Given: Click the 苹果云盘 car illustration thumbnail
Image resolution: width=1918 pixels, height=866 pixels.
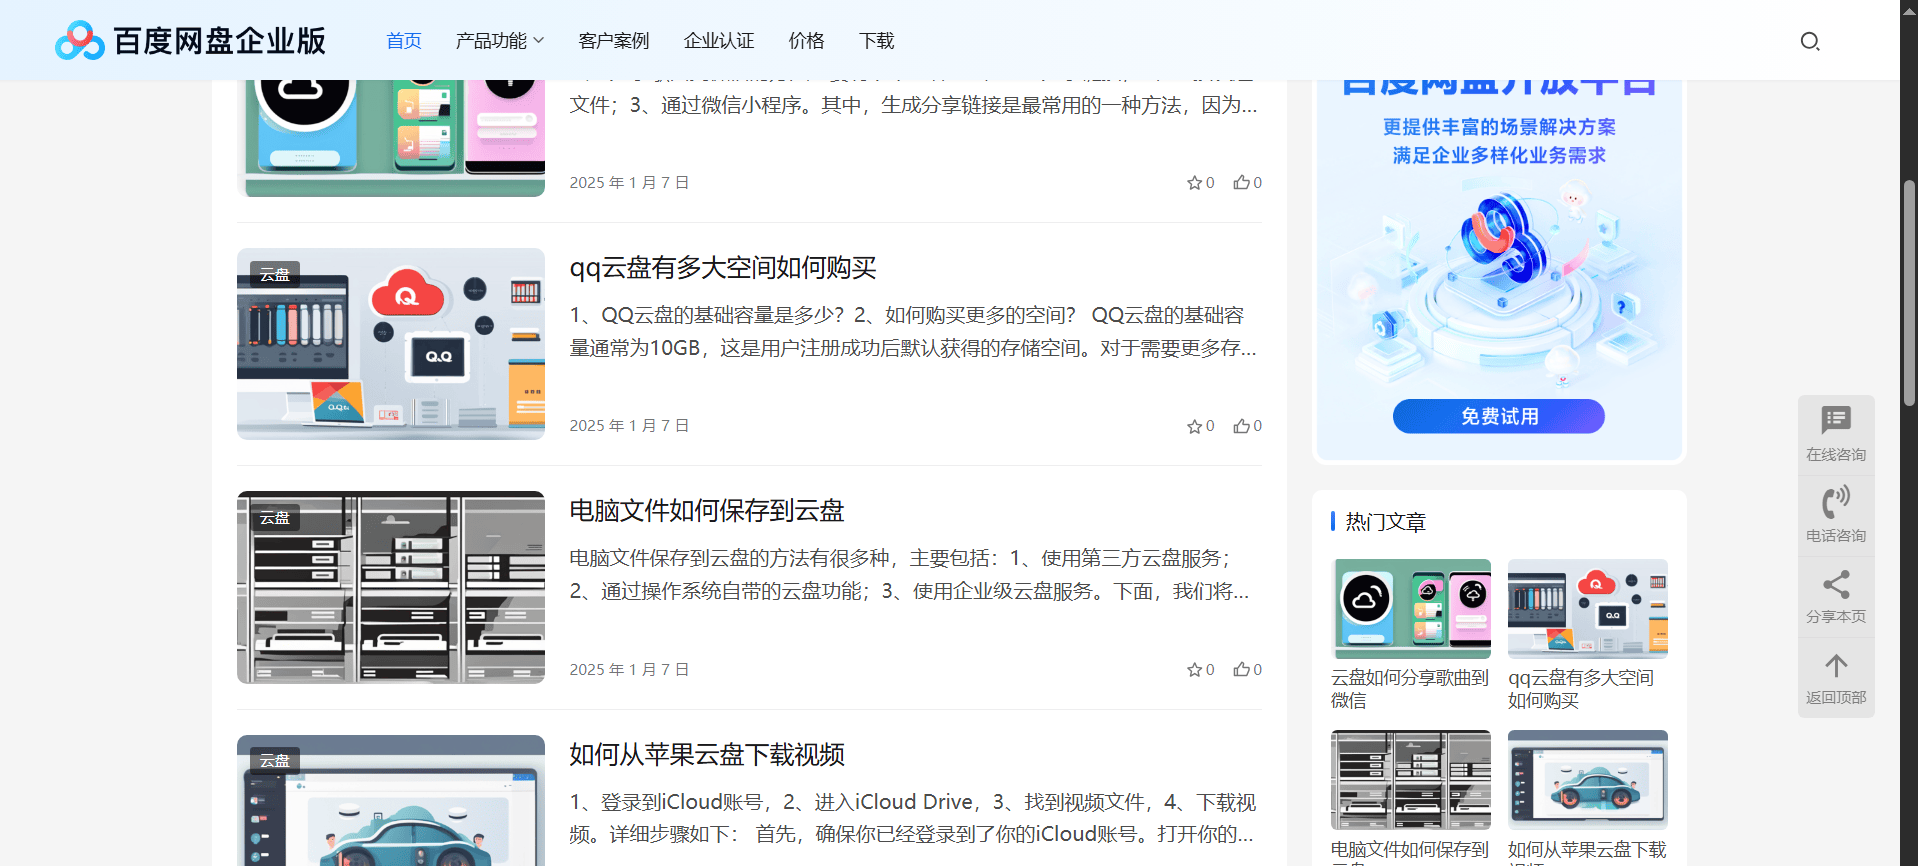Looking at the screenshot, I should 391,800.
